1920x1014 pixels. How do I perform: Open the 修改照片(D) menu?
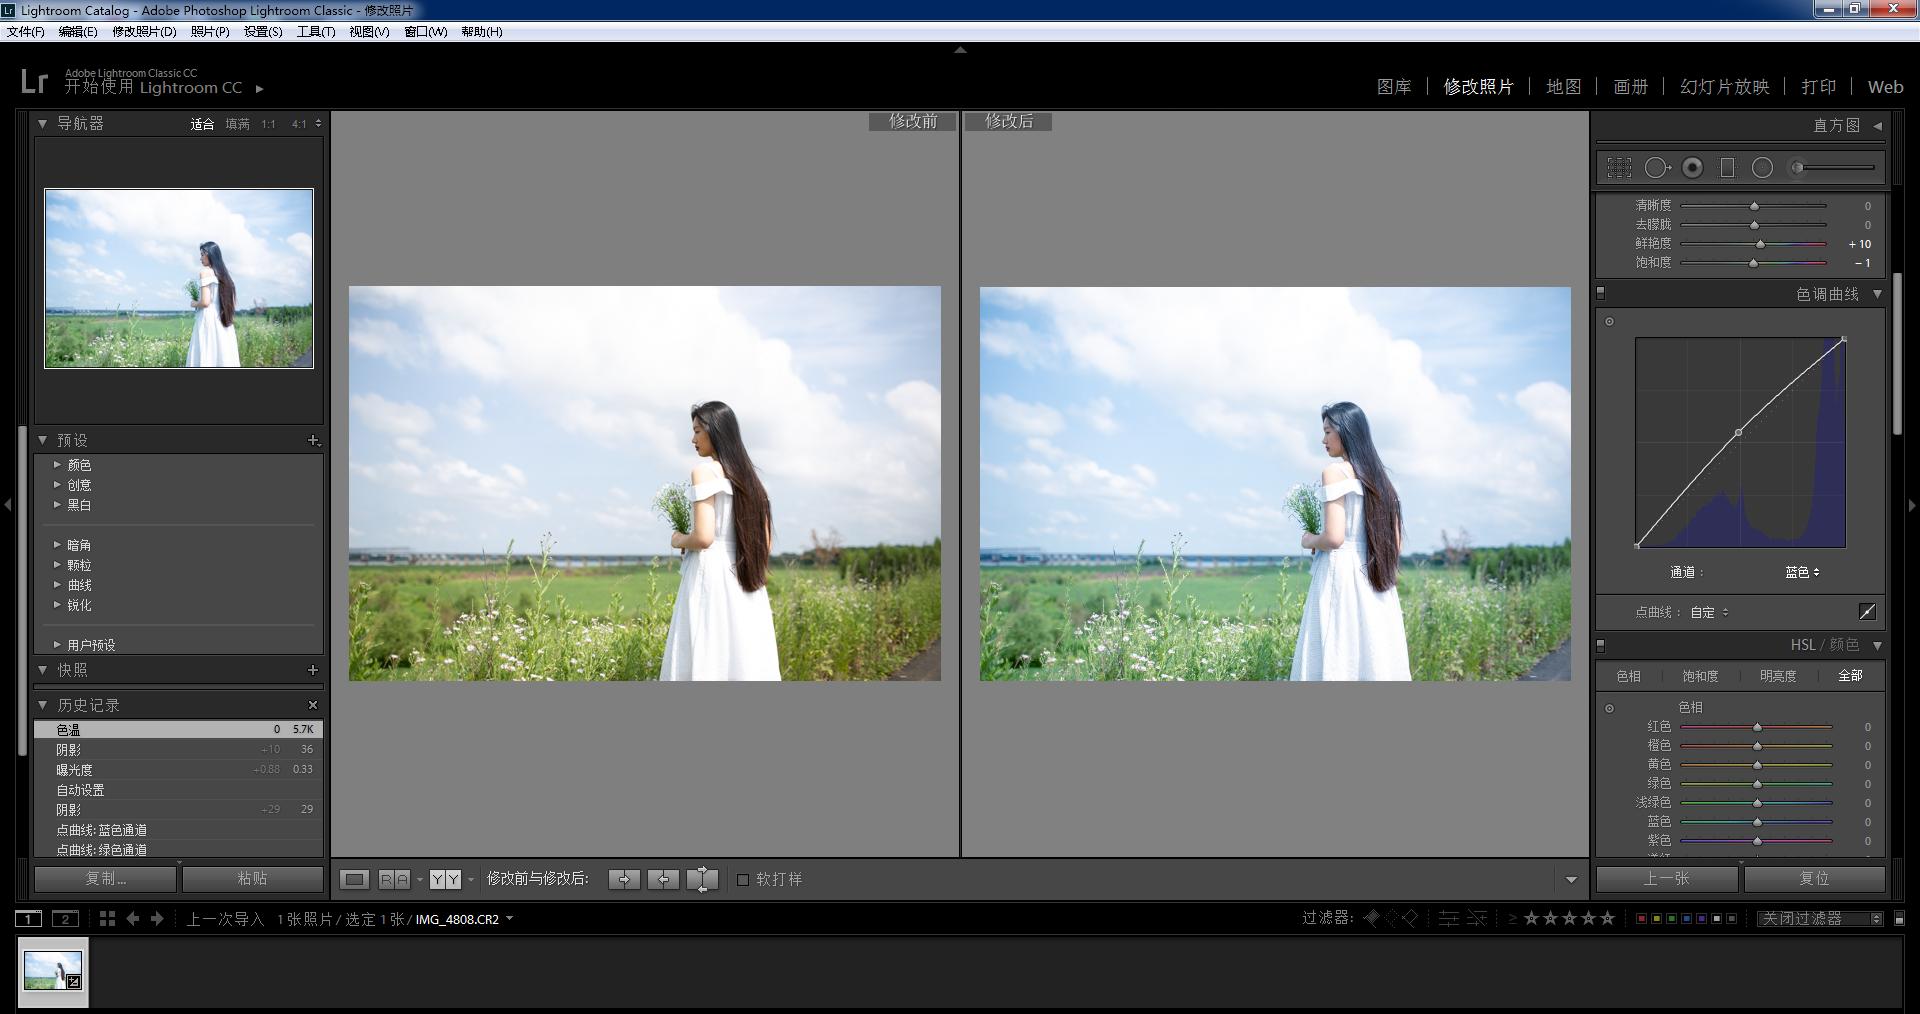click(144, 31)
